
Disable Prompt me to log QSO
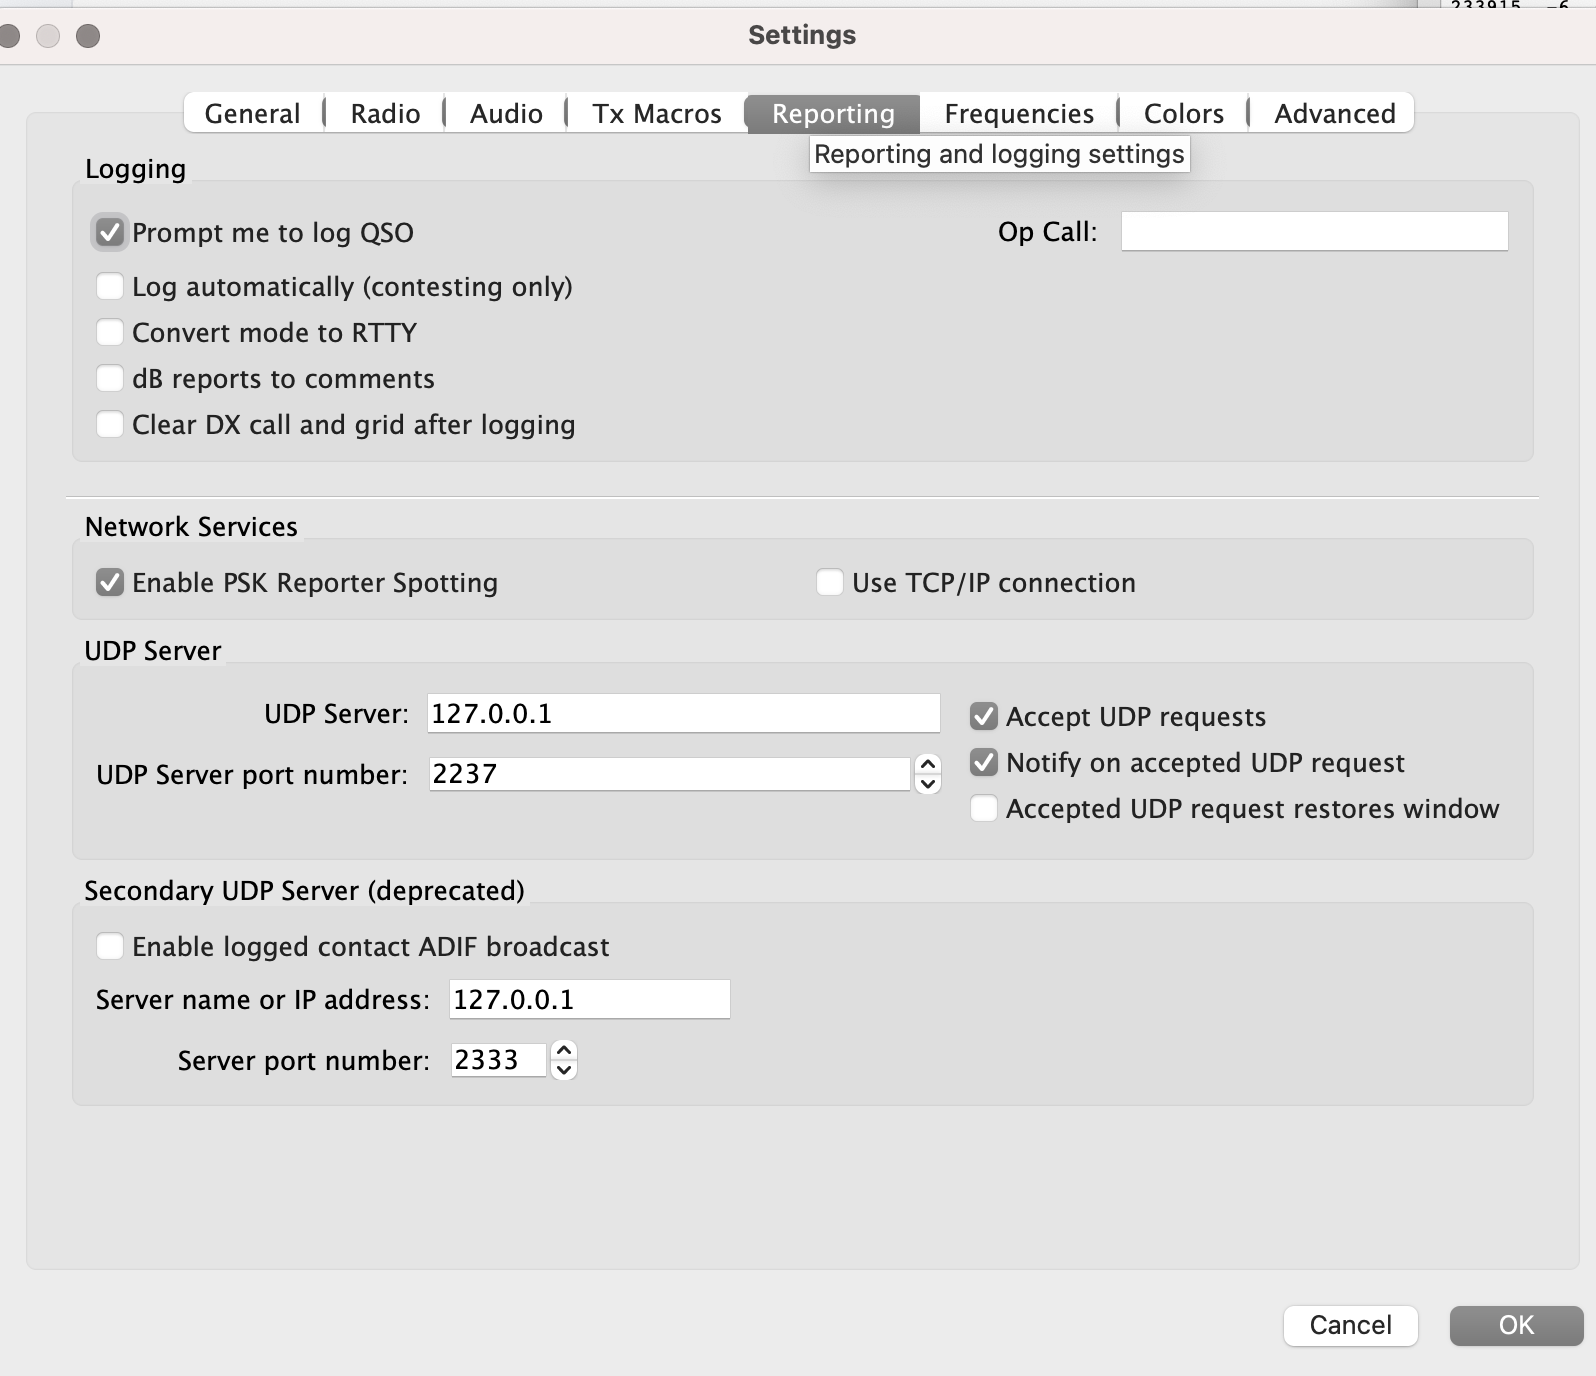pyautogui.click(x=110, y=233)
